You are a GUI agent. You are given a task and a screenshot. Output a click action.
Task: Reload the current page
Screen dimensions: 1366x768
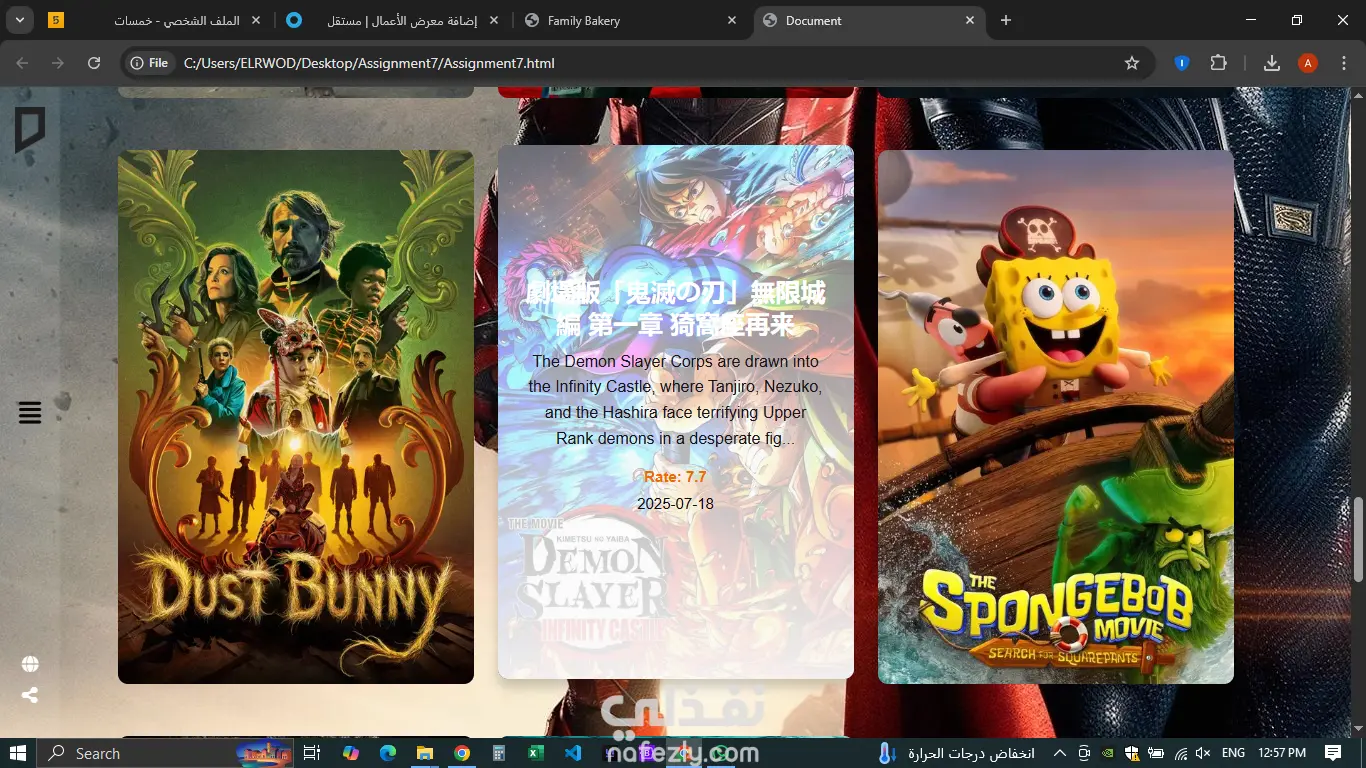(94, 63)
